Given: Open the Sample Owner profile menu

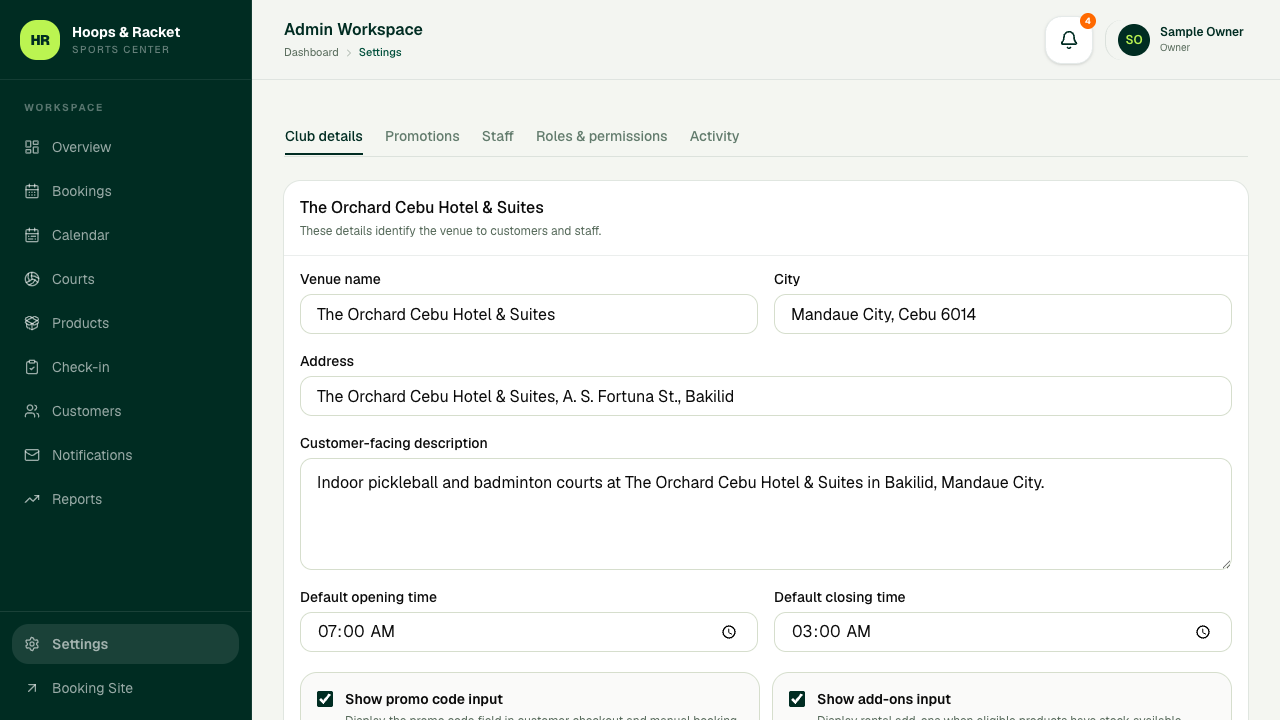Looking at the screenshot, I should [1181, 40].
